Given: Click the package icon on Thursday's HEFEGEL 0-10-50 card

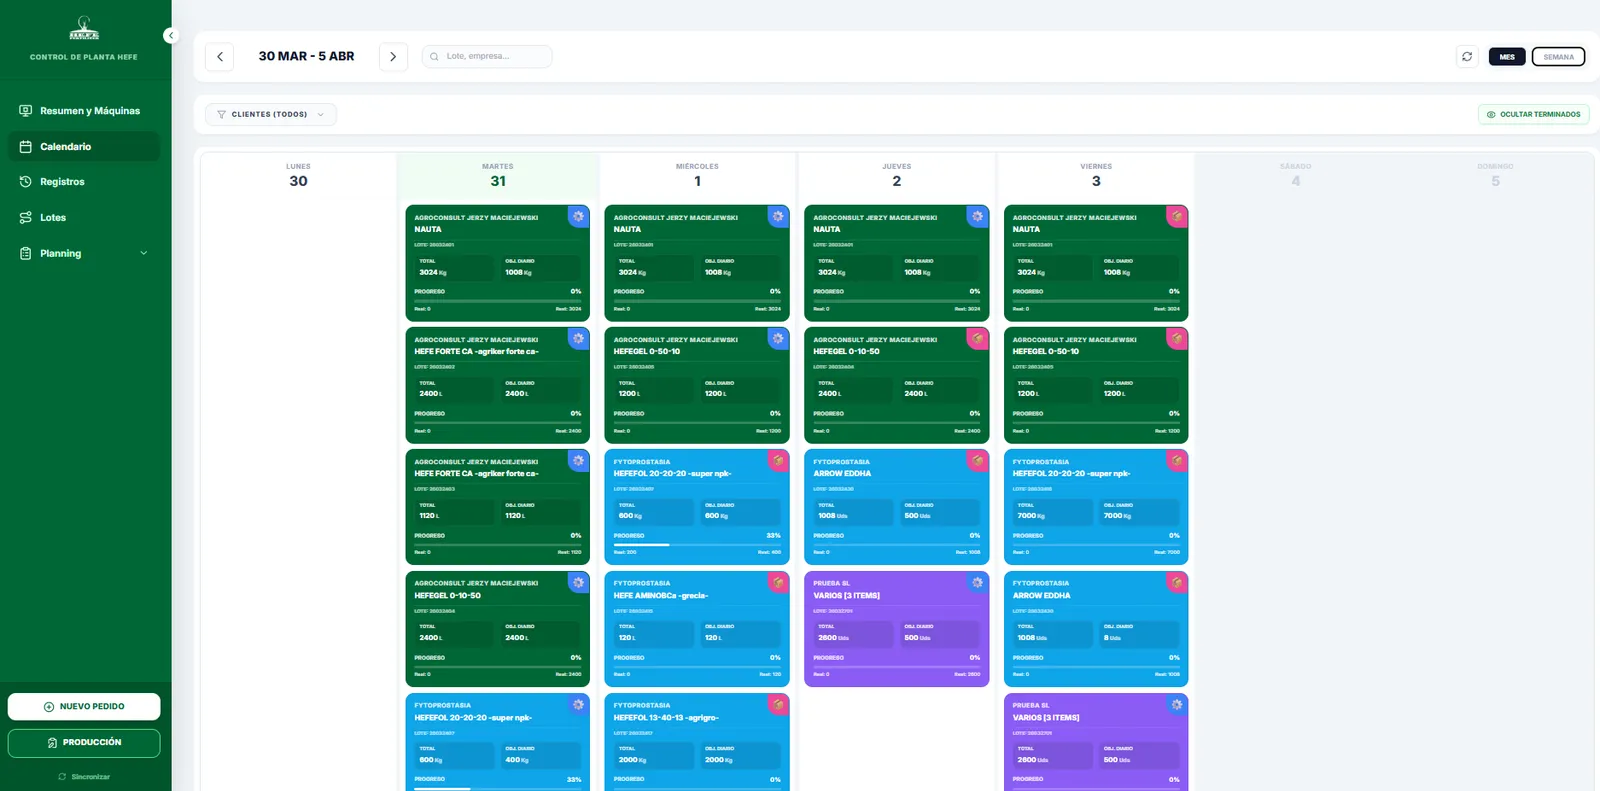Looking at the screenshot, I should pos(977,338).
